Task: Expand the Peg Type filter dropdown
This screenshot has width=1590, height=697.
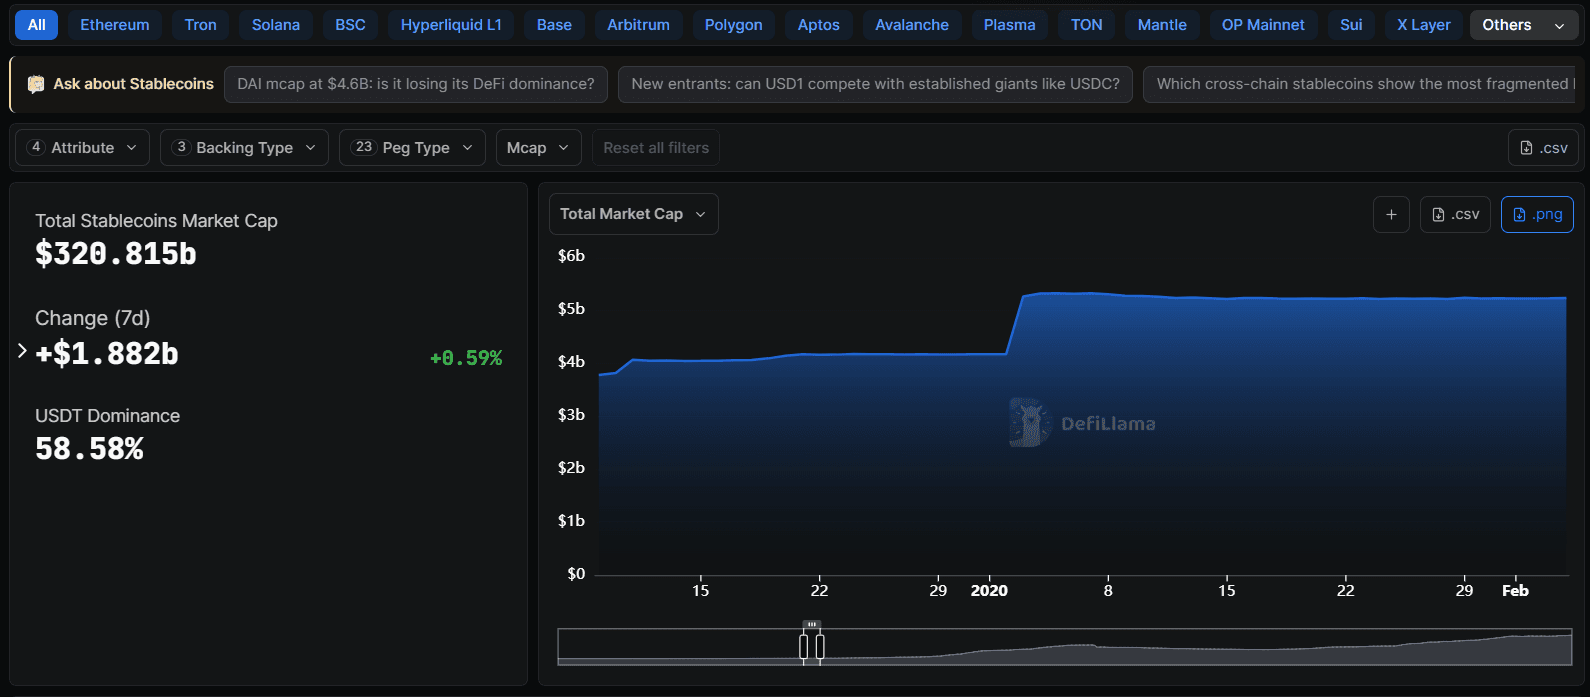Action: click(412, 148)
